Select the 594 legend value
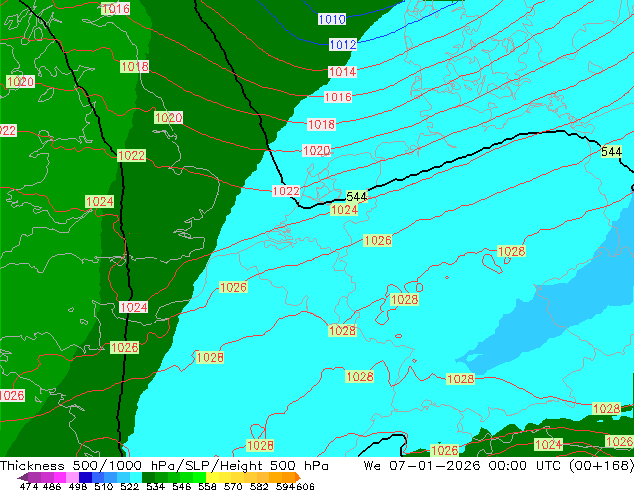This screenshot has height=490, width=634. (285, 486)
